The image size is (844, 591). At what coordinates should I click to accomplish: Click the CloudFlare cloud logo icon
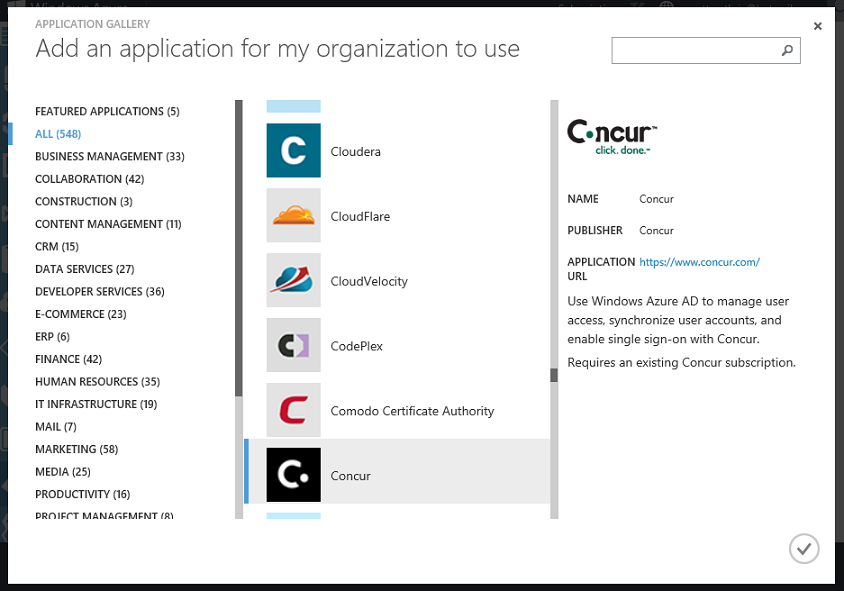pos(293,215)
